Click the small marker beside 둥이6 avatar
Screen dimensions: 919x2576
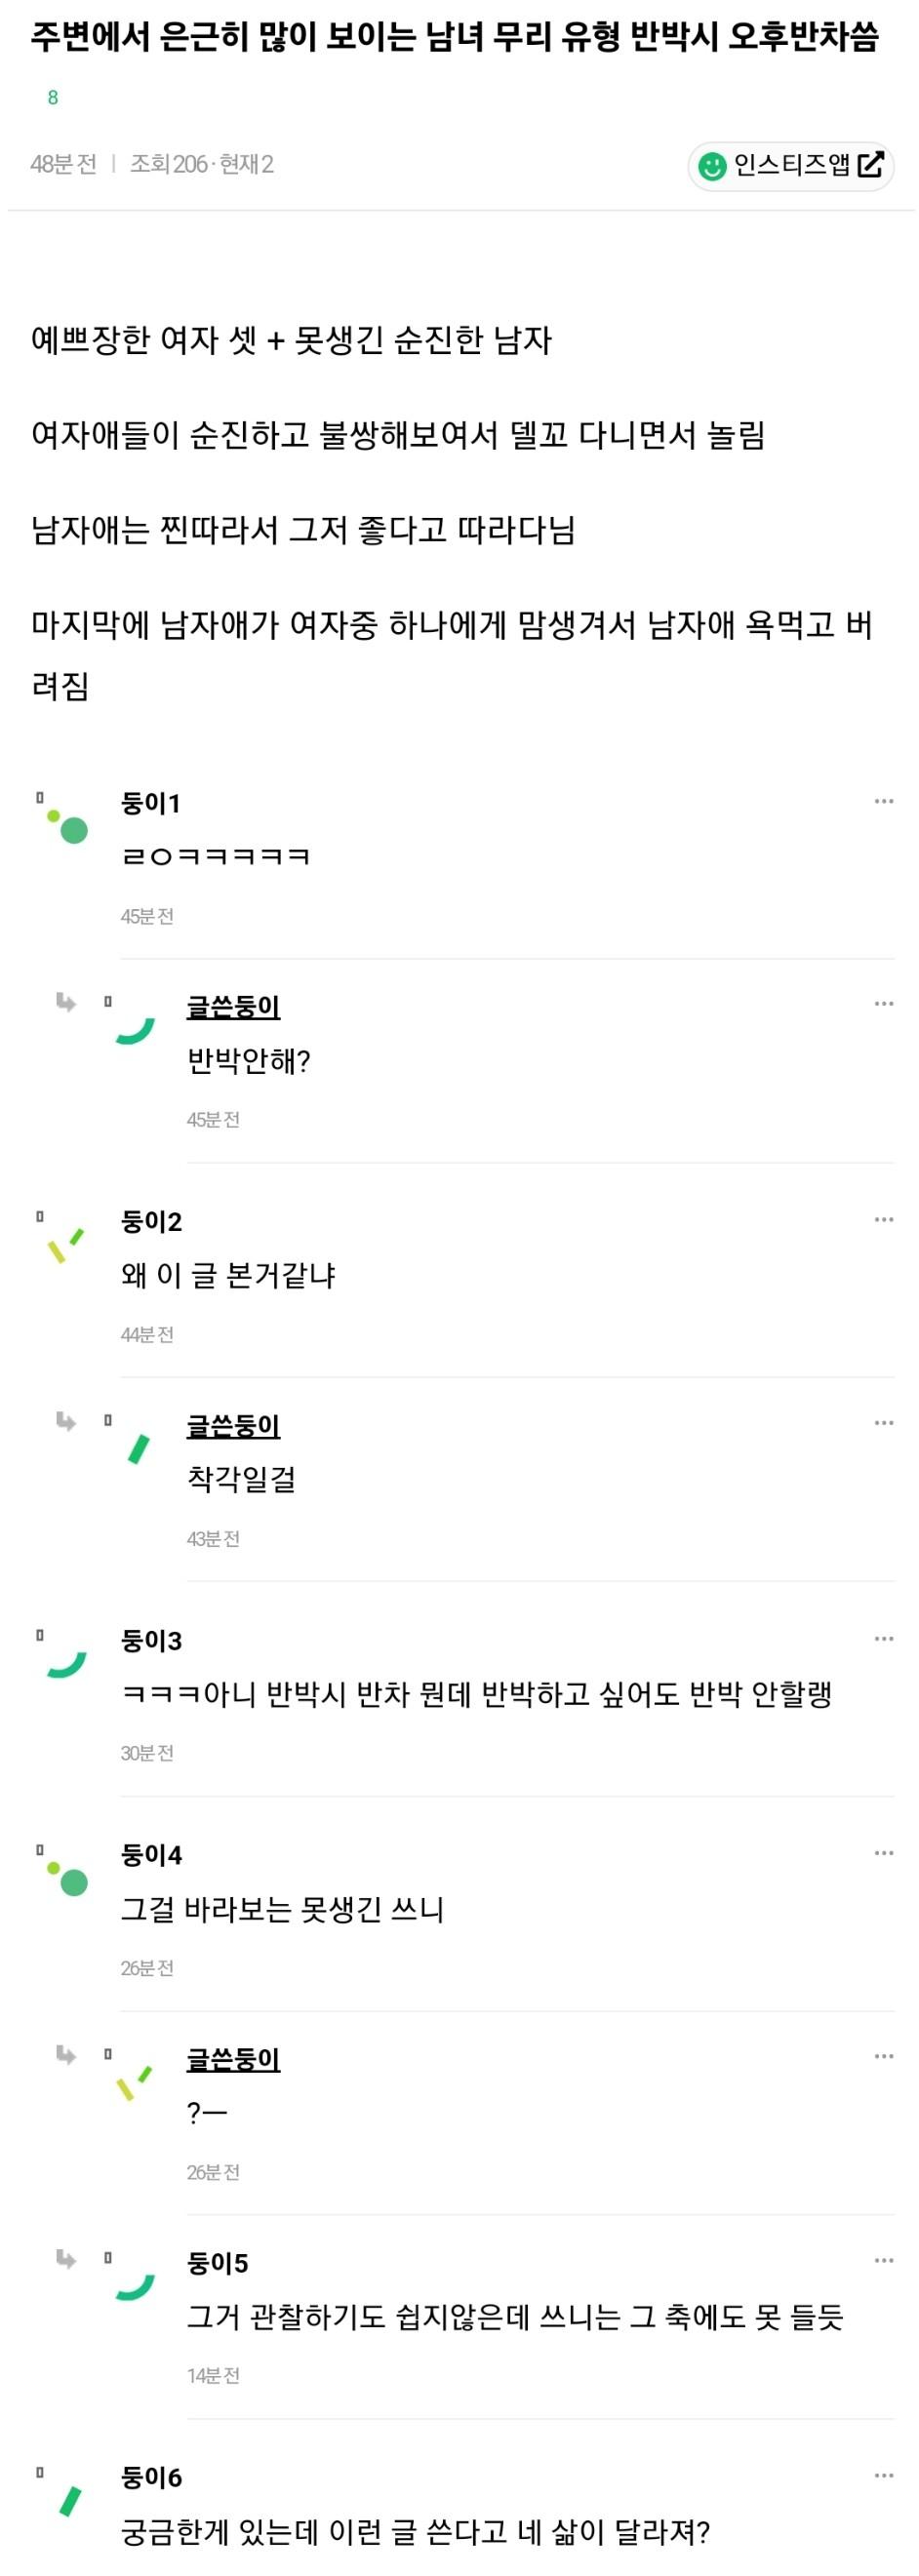coord(40,2472)
